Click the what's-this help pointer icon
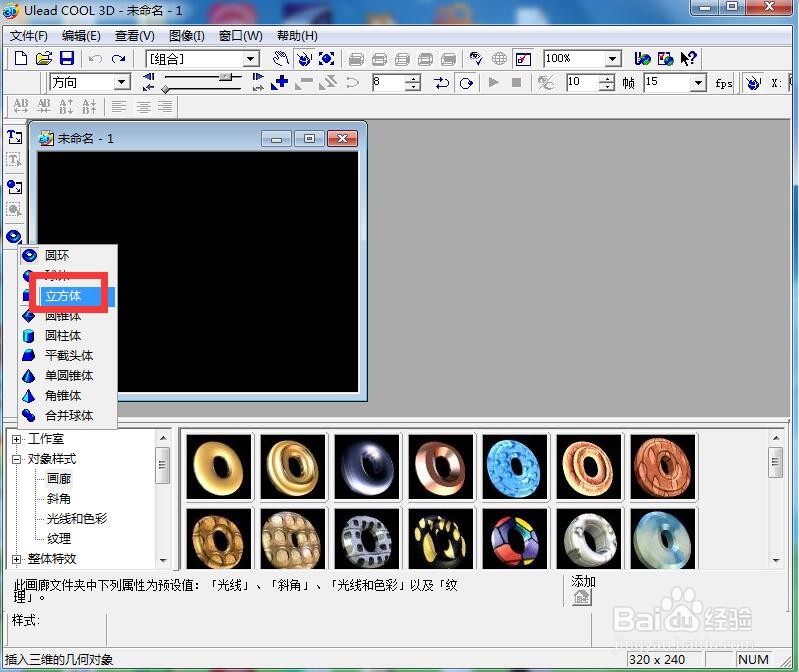799x672 pixels. 688,59
